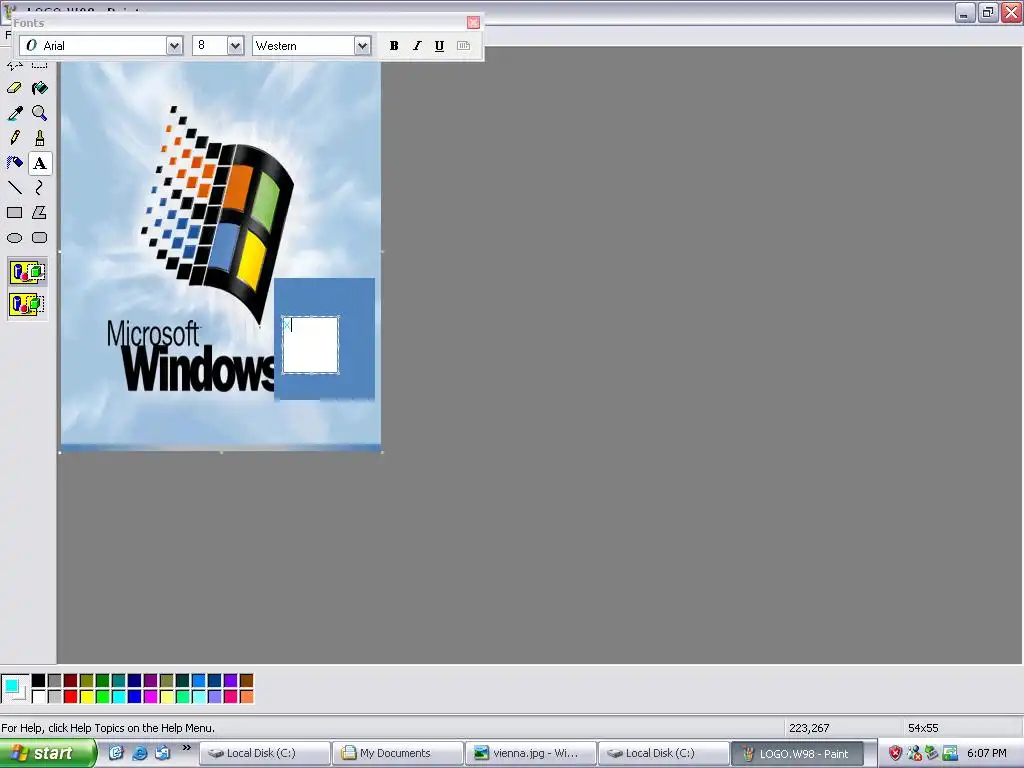Pick the straight Line tool

[x=14, y=188]
